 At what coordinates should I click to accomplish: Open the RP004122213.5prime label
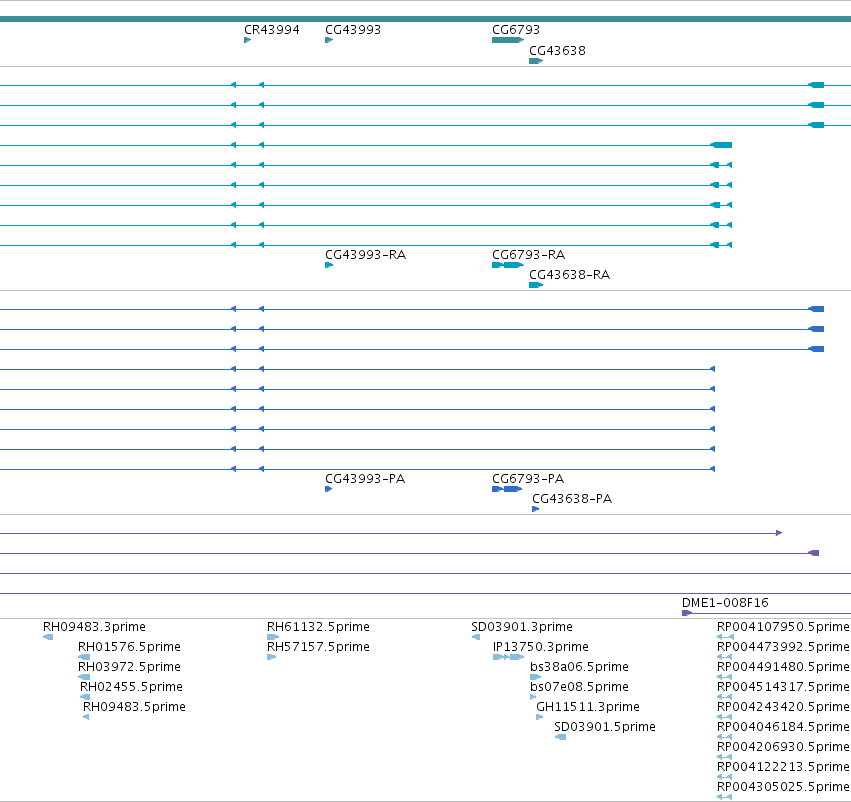coord(783,767)
